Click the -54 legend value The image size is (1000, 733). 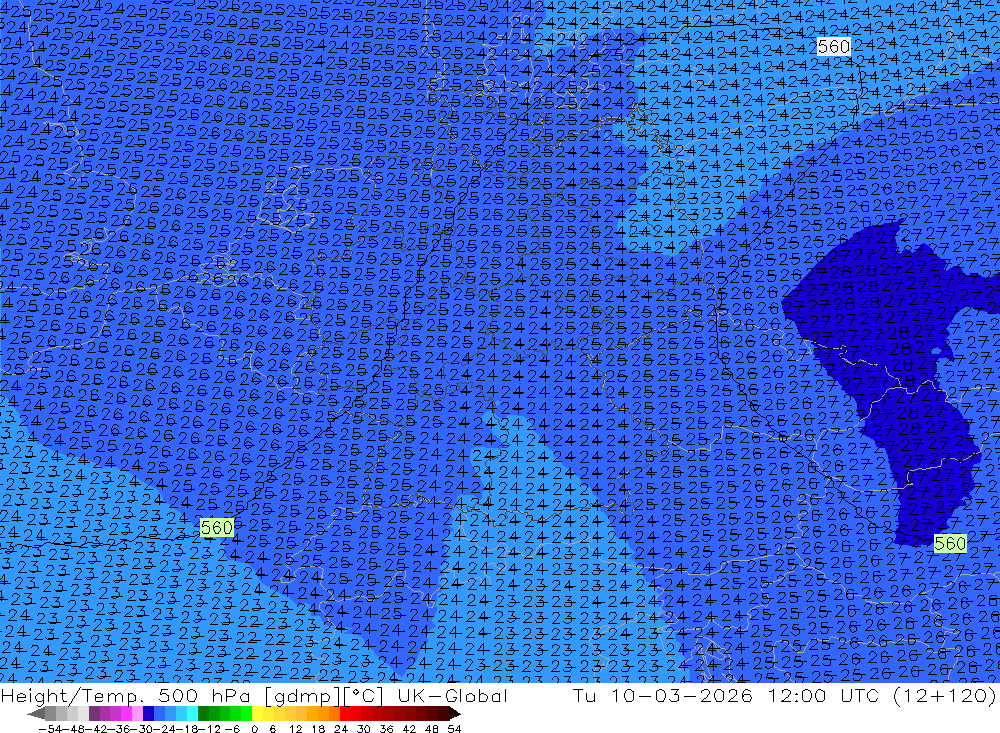tap(50, 729)
